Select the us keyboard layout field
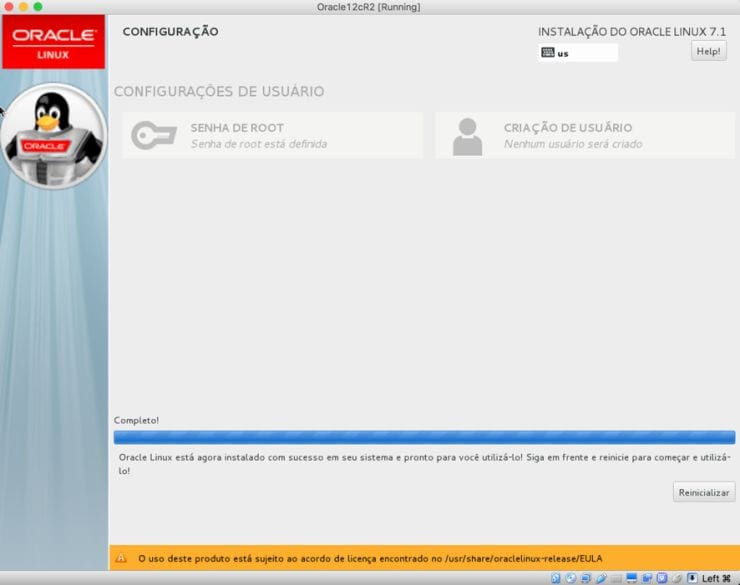 (578, 52)
